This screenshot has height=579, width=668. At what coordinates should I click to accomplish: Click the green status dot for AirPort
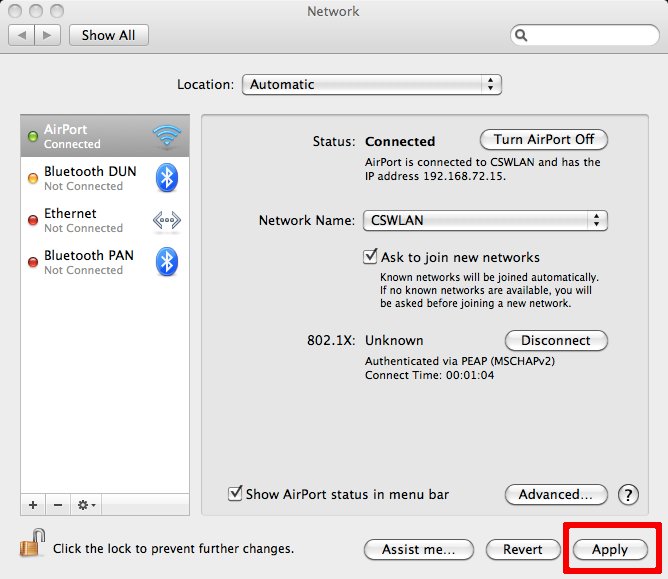pyautogui.click(x=33, y=136)
